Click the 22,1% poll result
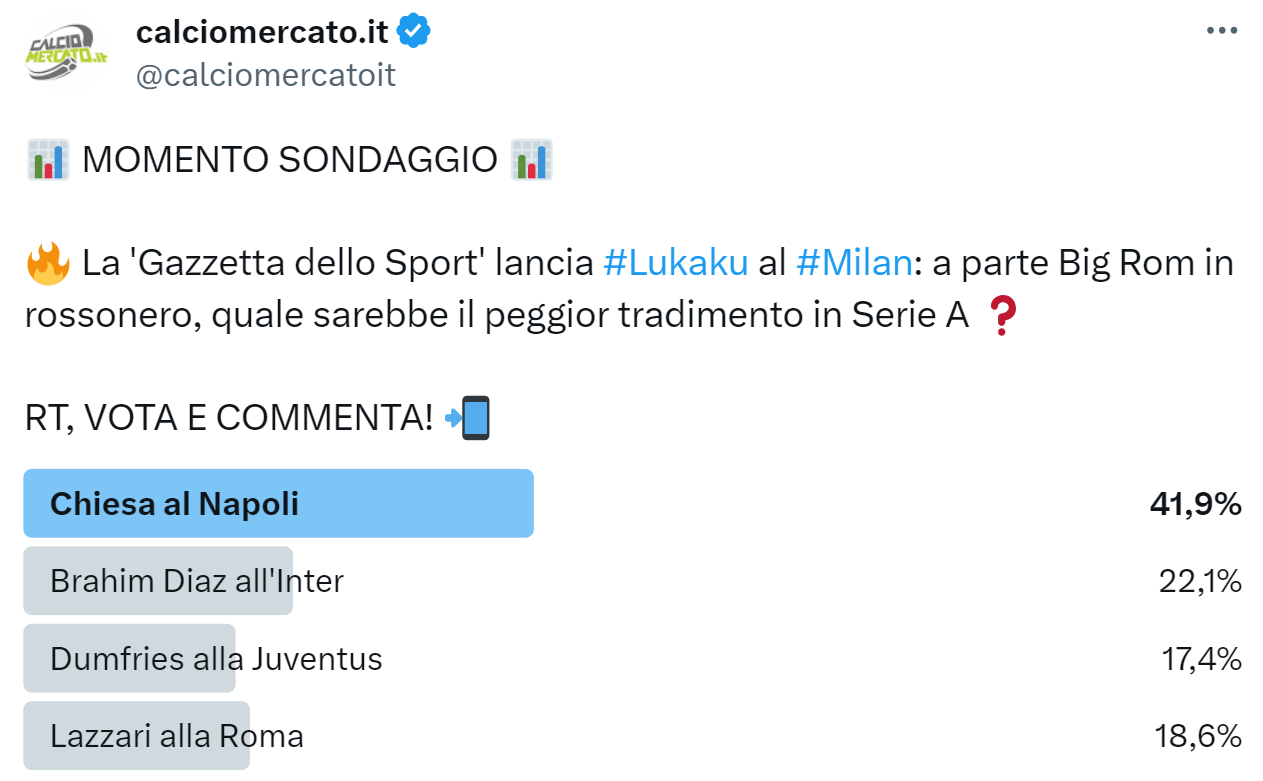Viewport: 1263px width, 781px height. pyautogui.click(x=1200, y=581)
